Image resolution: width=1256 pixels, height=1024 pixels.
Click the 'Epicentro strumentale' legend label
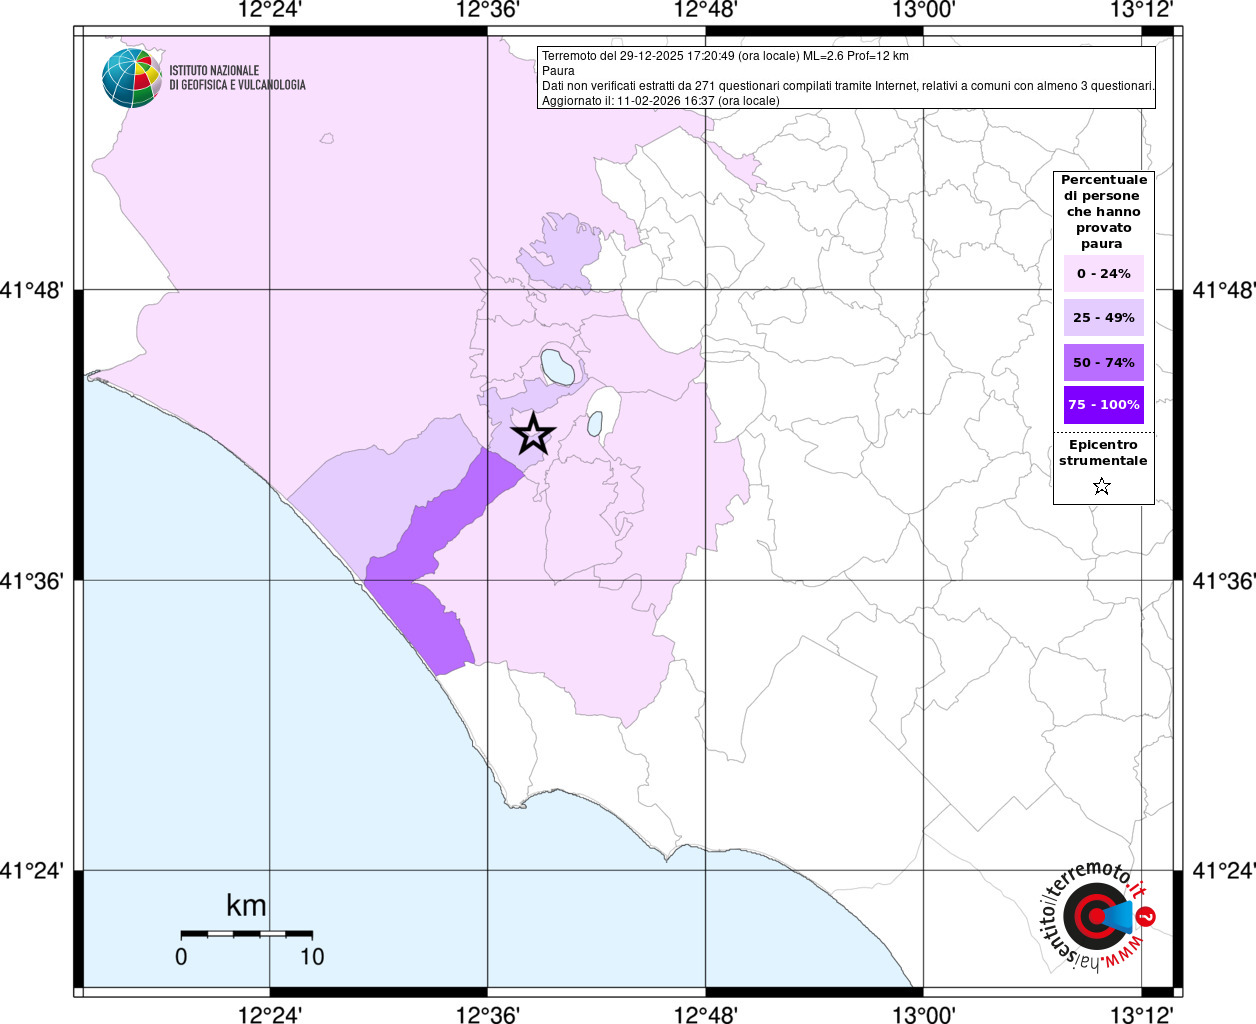[1103, 453]
